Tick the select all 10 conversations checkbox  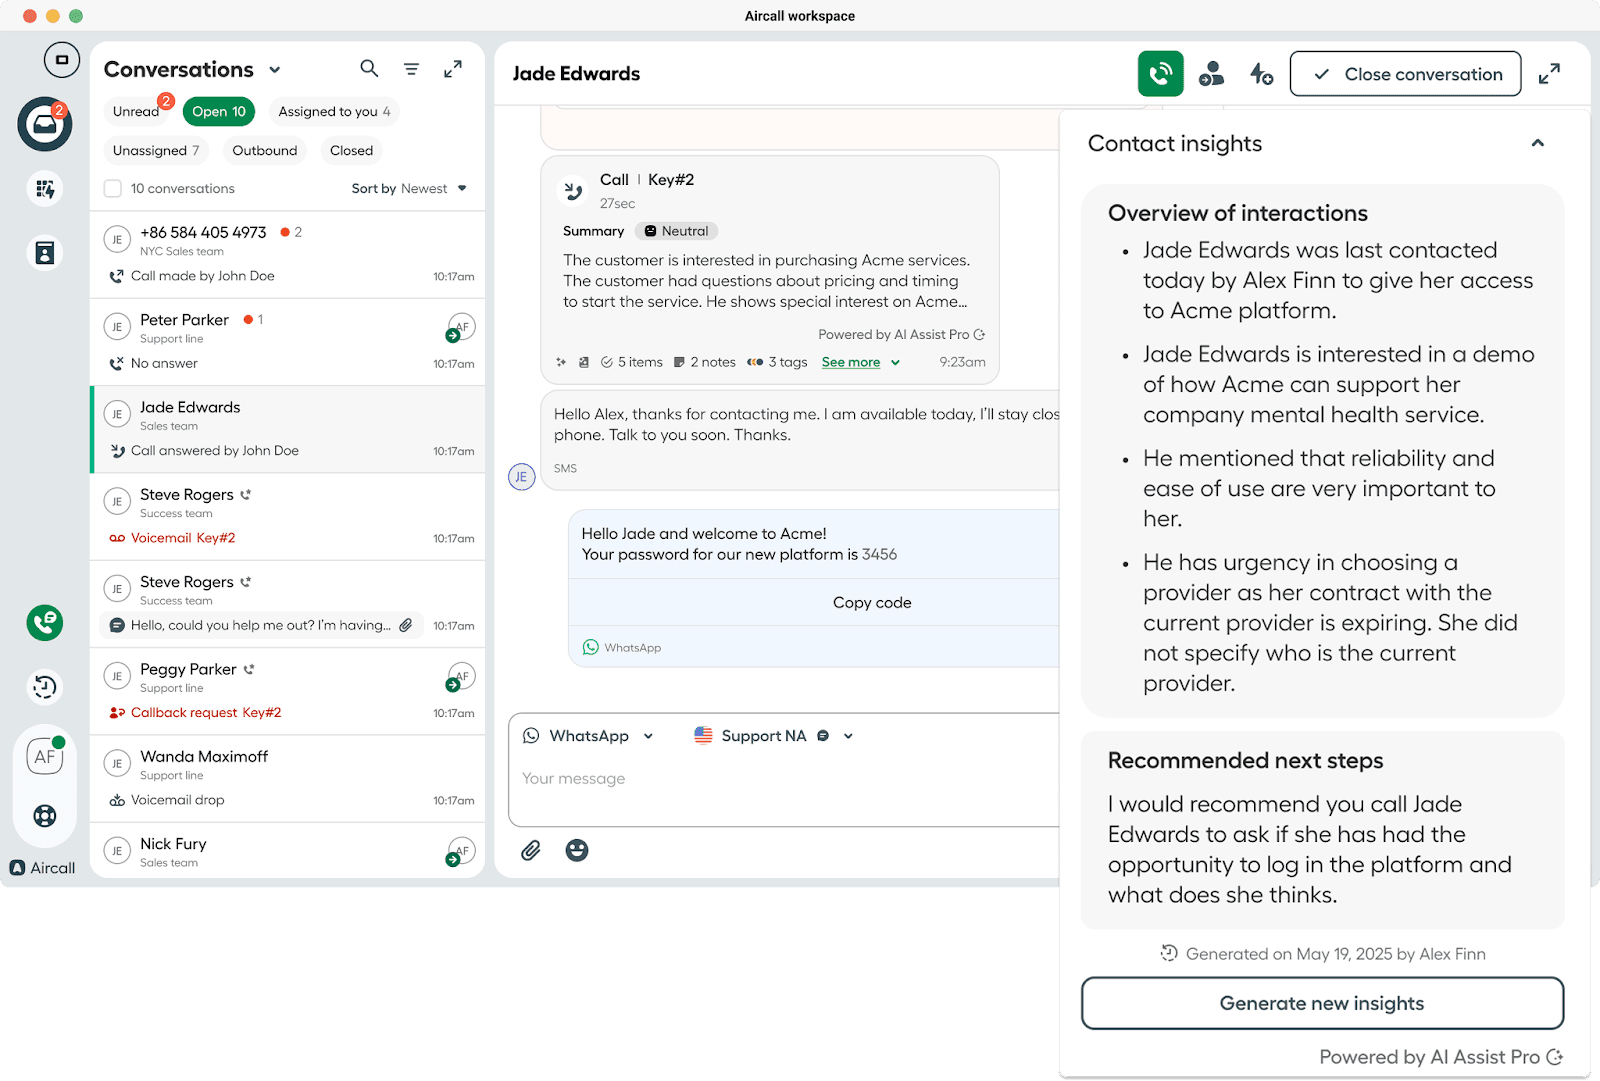click(x=113, y=189)
